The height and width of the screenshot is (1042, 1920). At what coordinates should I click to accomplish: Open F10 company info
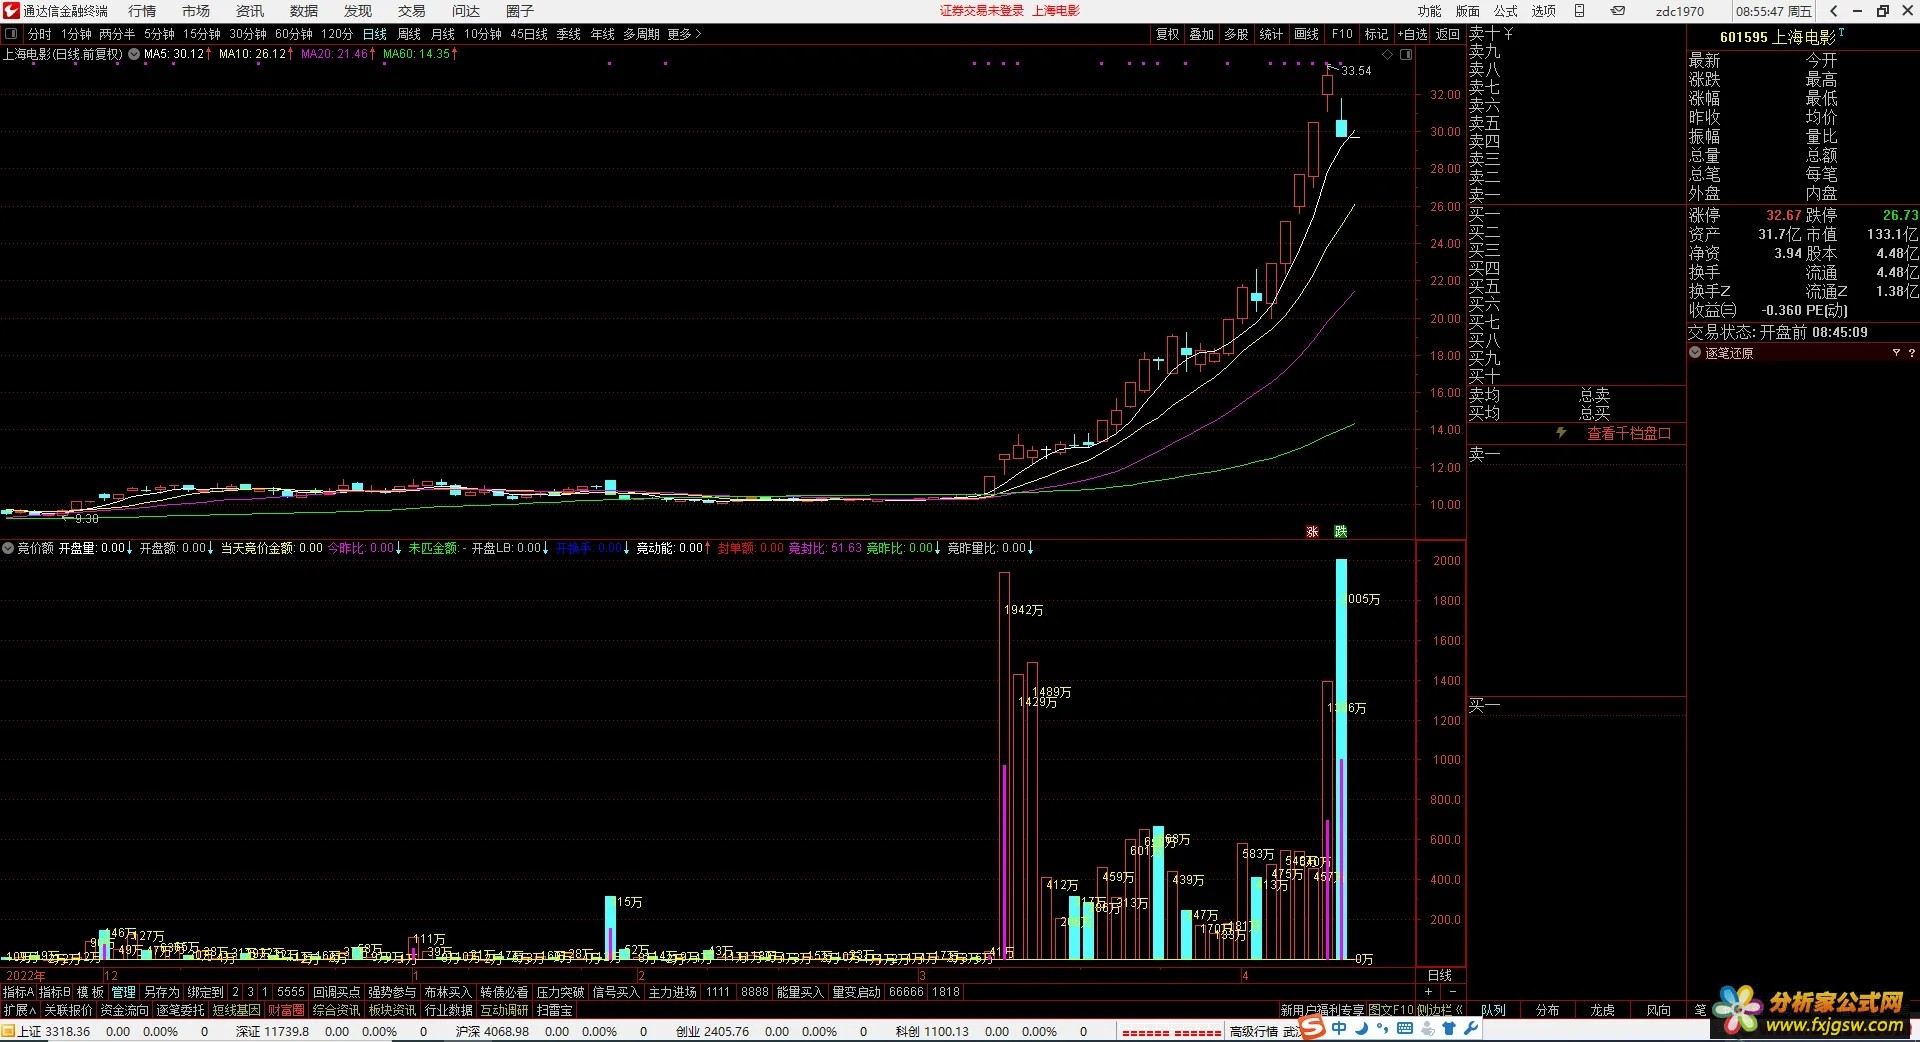click(x=1342, y=34)
